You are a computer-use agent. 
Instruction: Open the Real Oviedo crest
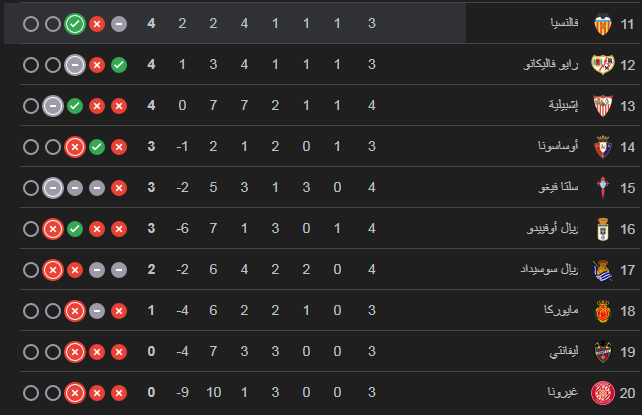pos(603,229)
